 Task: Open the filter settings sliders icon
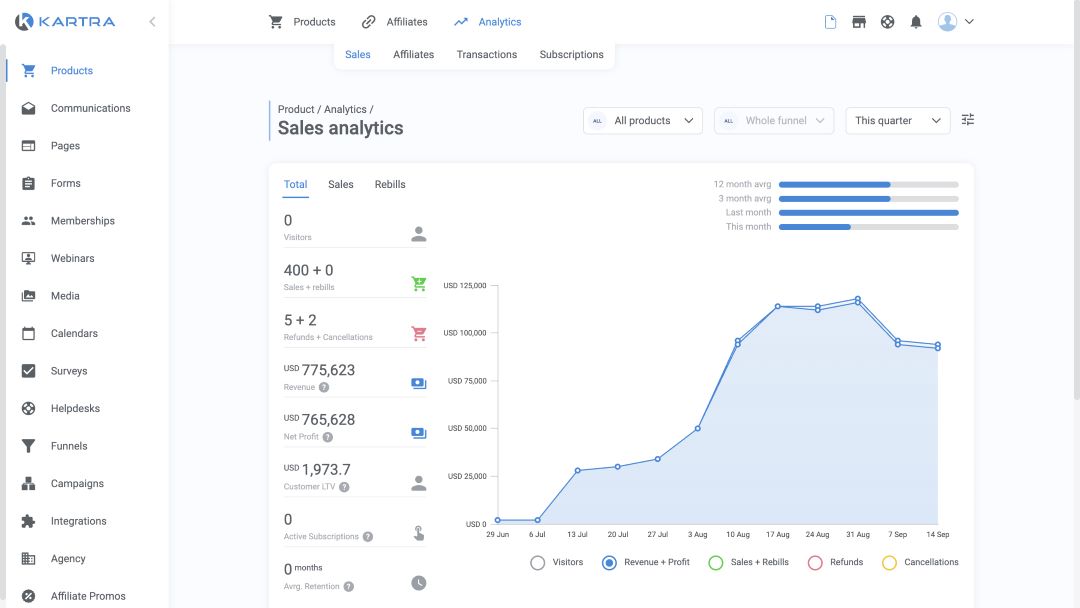[x=967, y=120]
